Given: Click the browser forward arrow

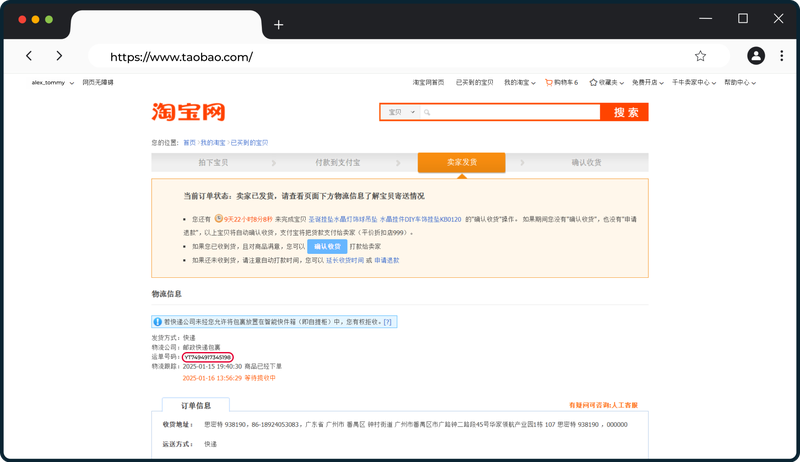Looking at the screenshot, I should point(59,56).
